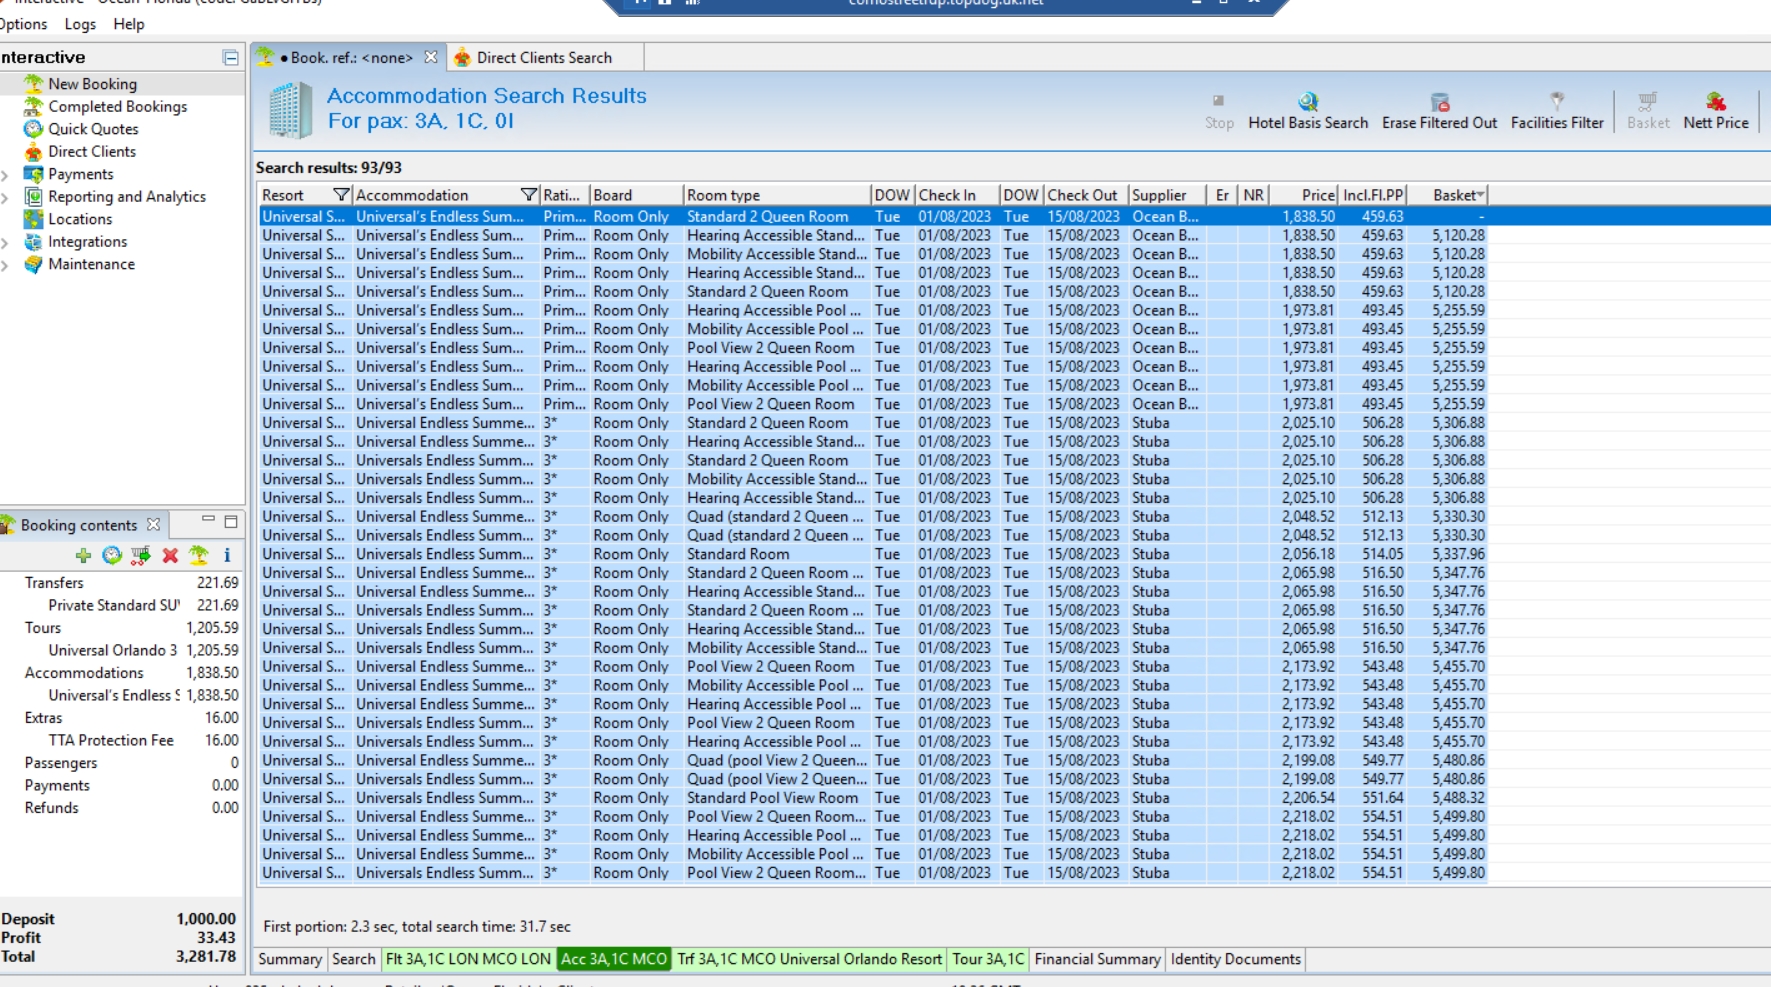Image resolution: width=1771 pixels, height=987 pixels.
Task: Click the blue info icon in Booking contents
Action: (227, 555)
